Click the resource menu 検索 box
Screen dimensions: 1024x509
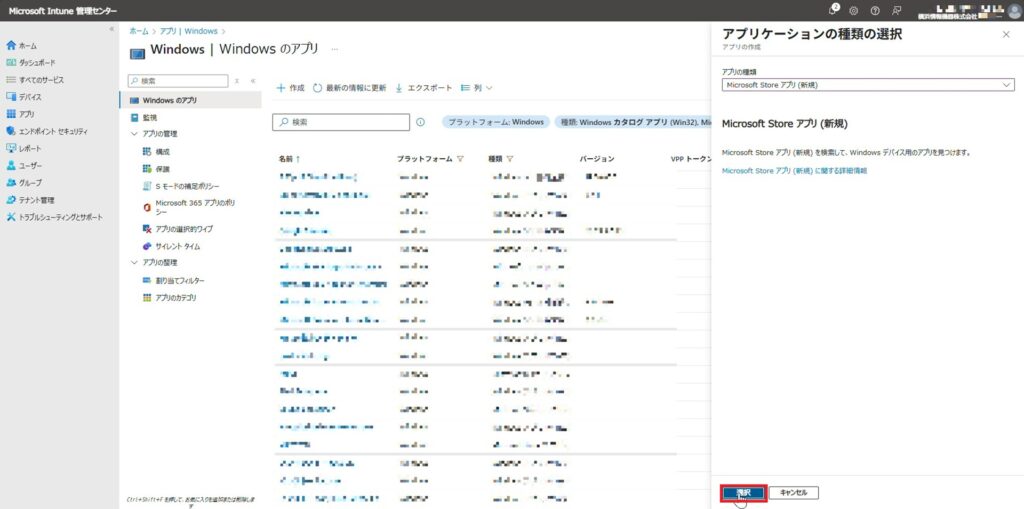[178, 81]
